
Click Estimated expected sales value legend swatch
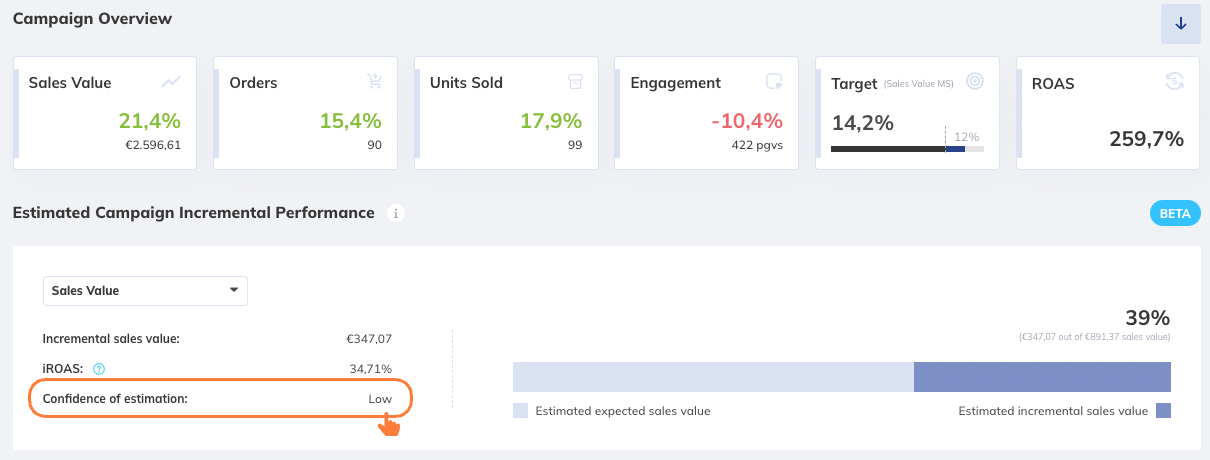coord(520,410)
